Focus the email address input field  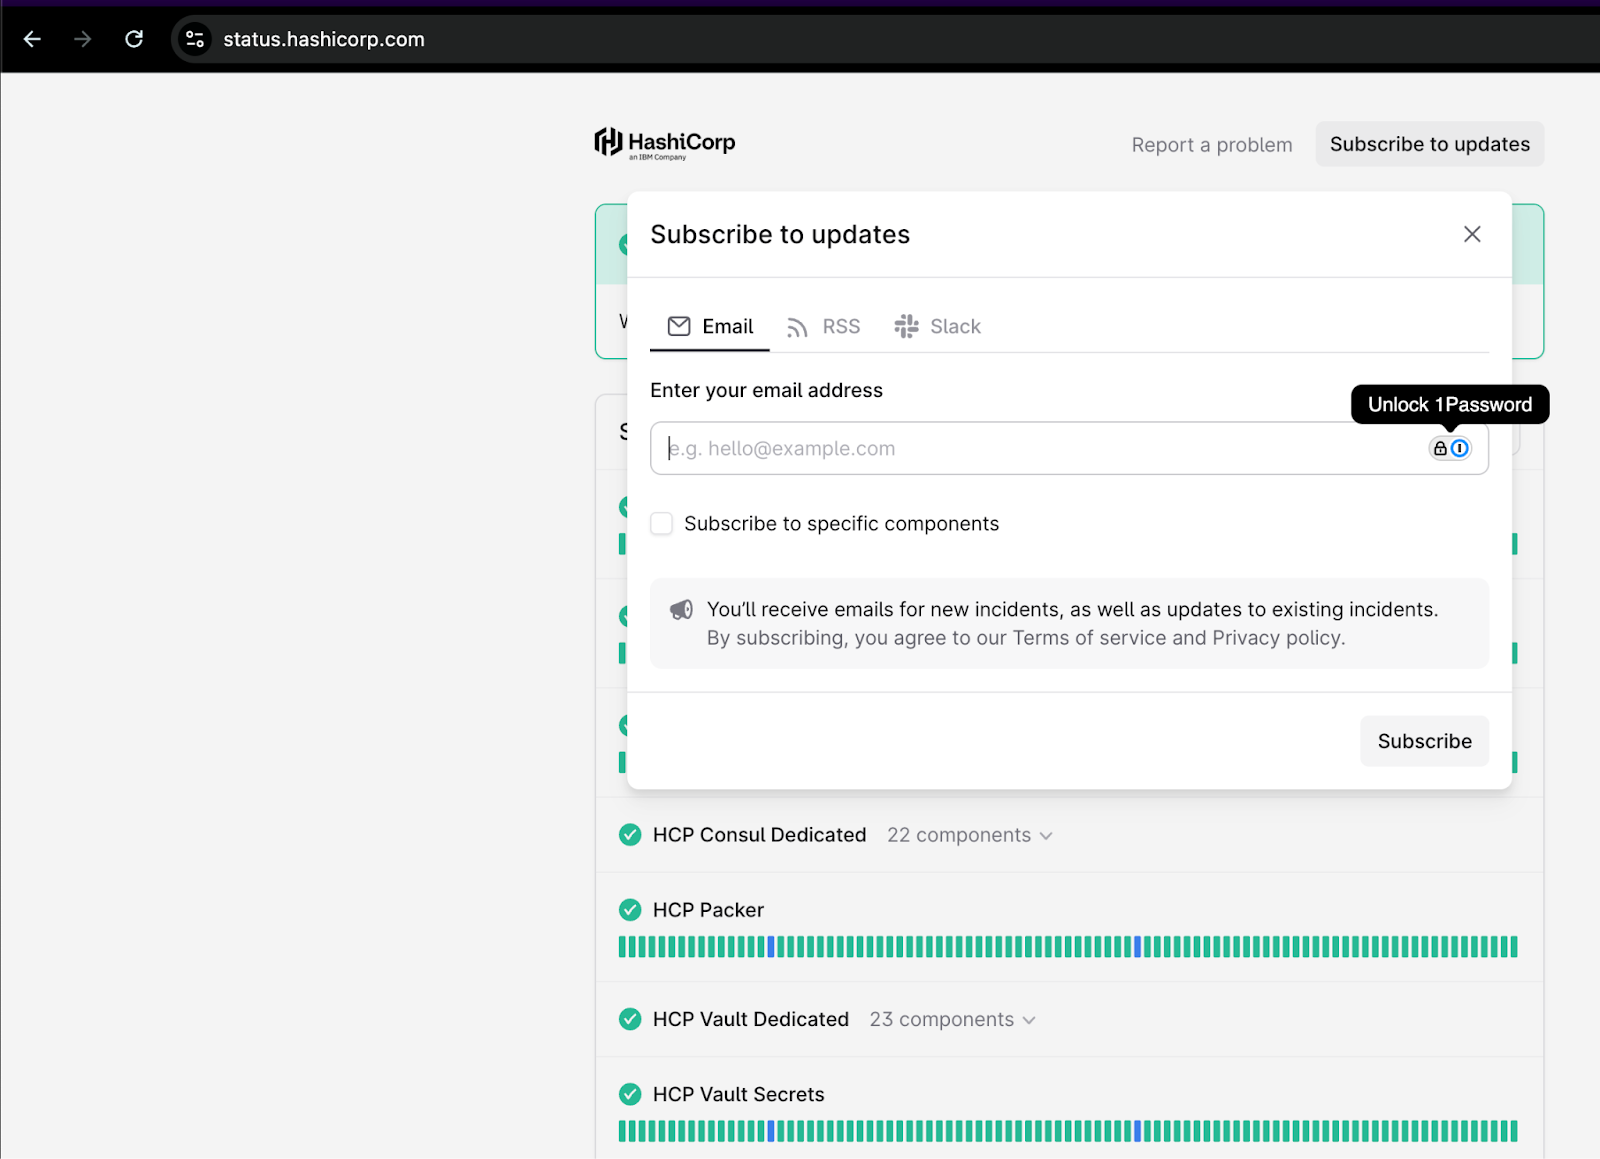click(x=1040, y=449)
